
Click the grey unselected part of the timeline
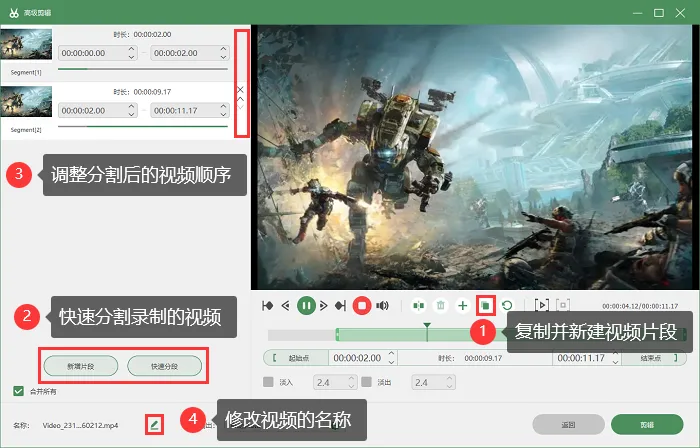click(301, 335)
